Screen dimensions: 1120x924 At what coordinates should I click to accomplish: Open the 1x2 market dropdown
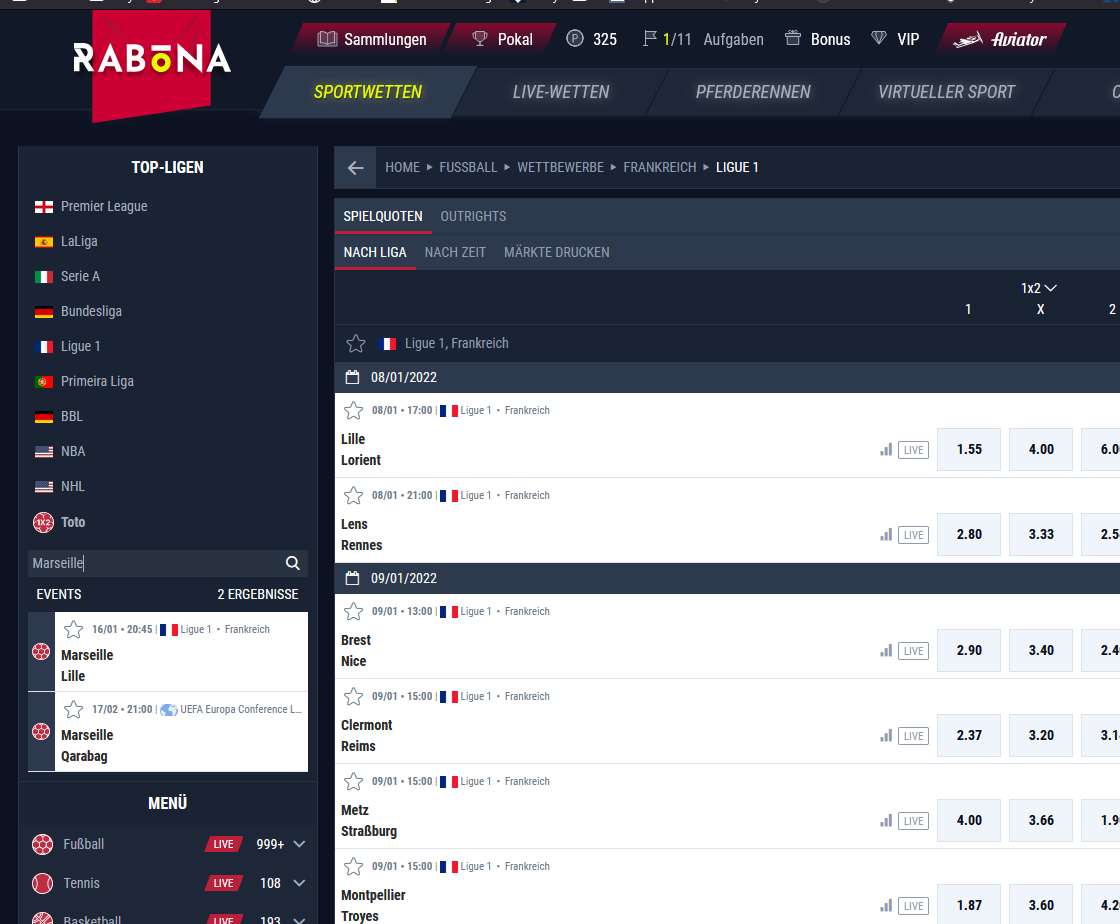[x=1039, y=288]
